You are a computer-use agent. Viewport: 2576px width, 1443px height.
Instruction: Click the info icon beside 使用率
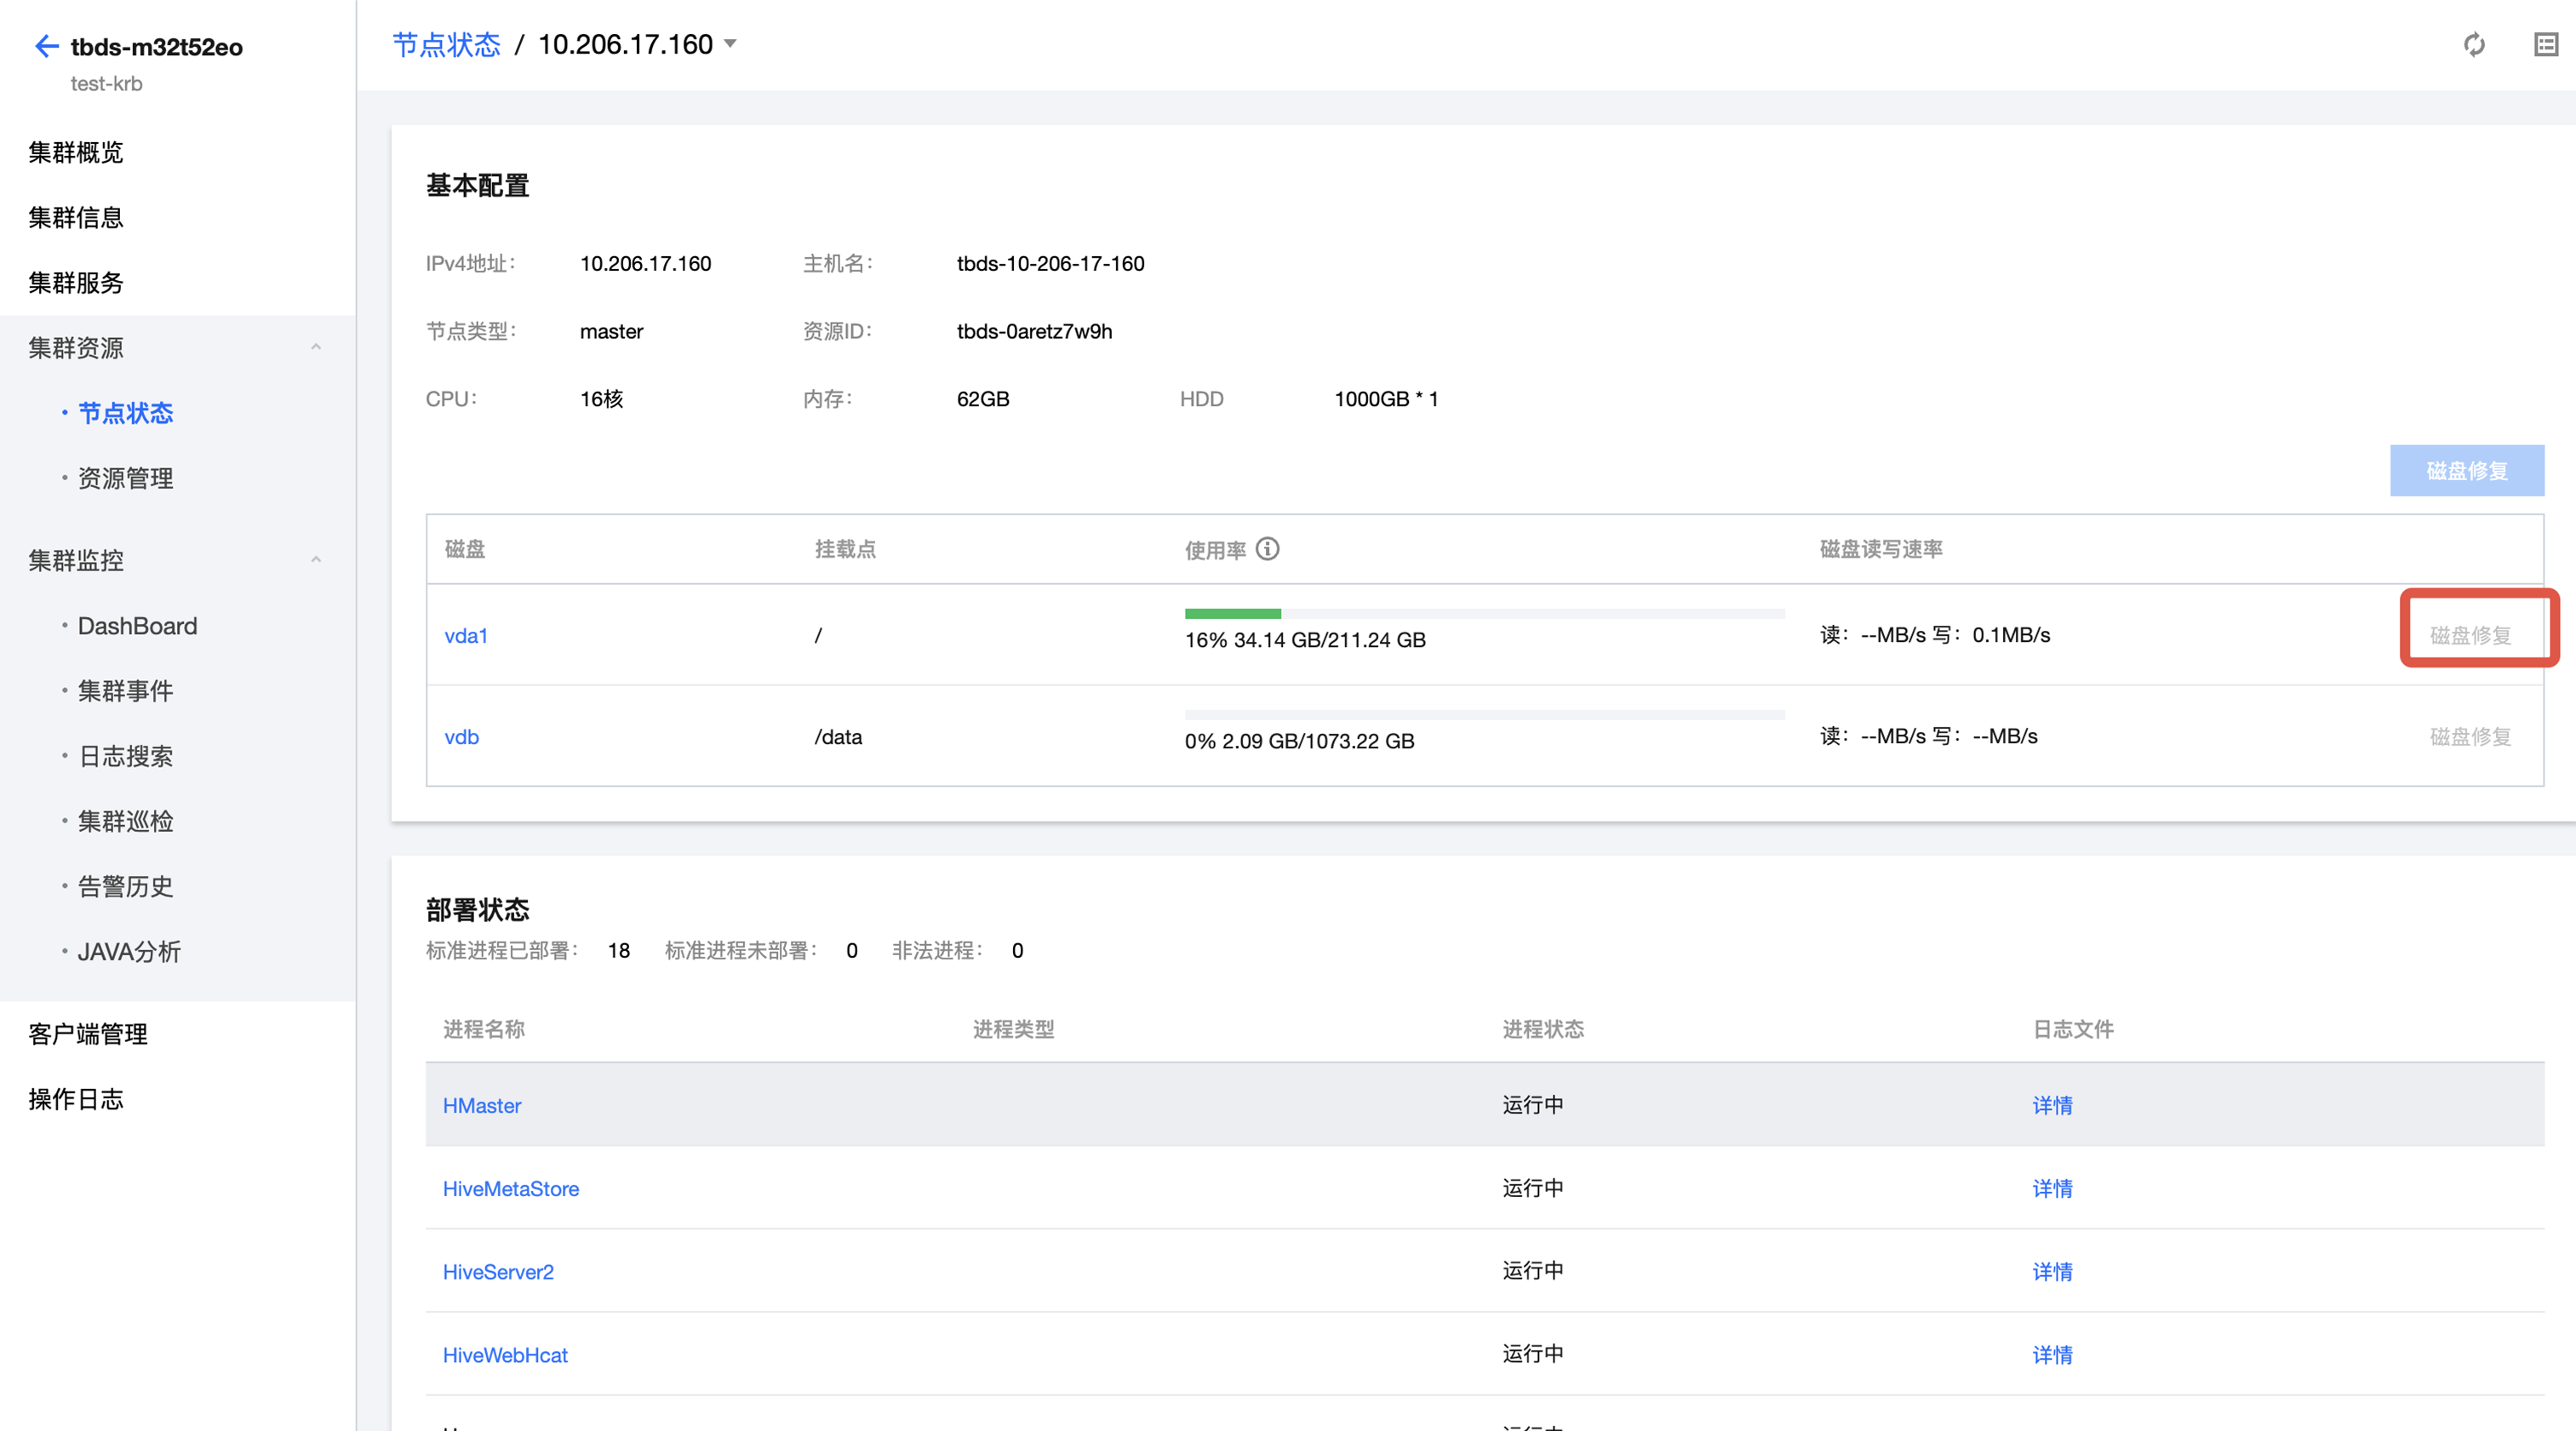(1267, 549)
